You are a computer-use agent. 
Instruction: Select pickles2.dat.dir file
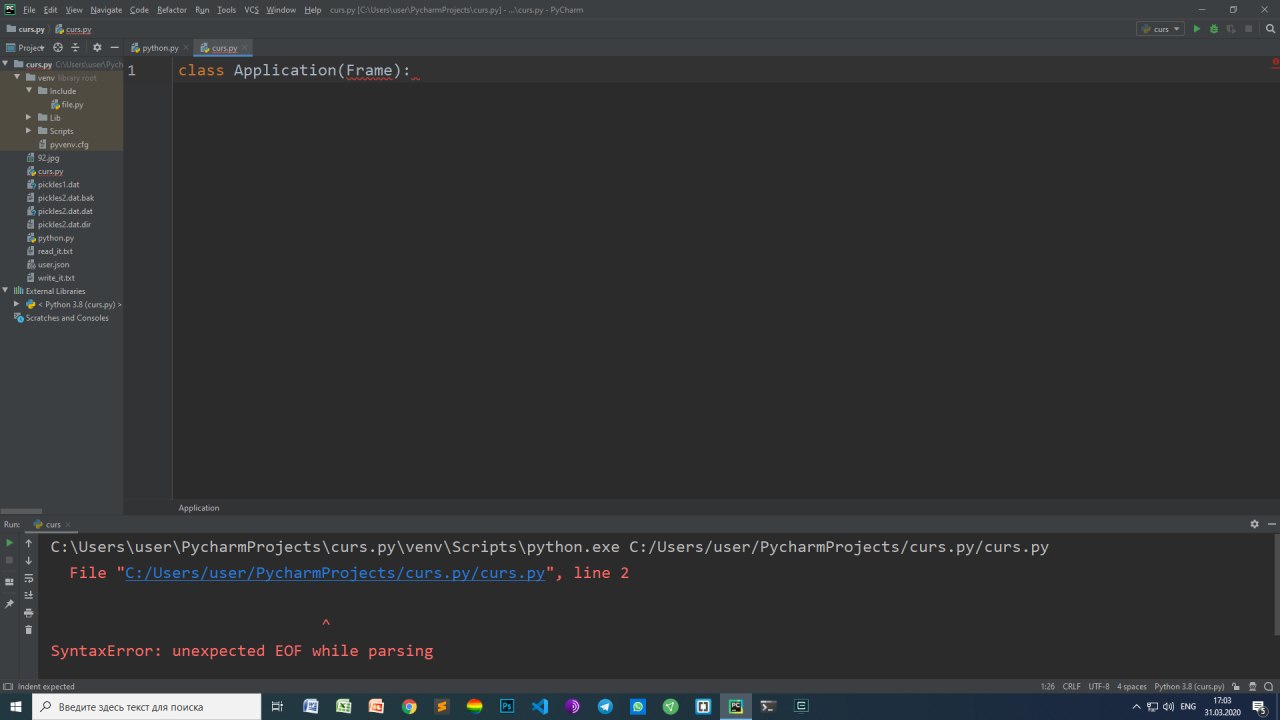point(59,224)
